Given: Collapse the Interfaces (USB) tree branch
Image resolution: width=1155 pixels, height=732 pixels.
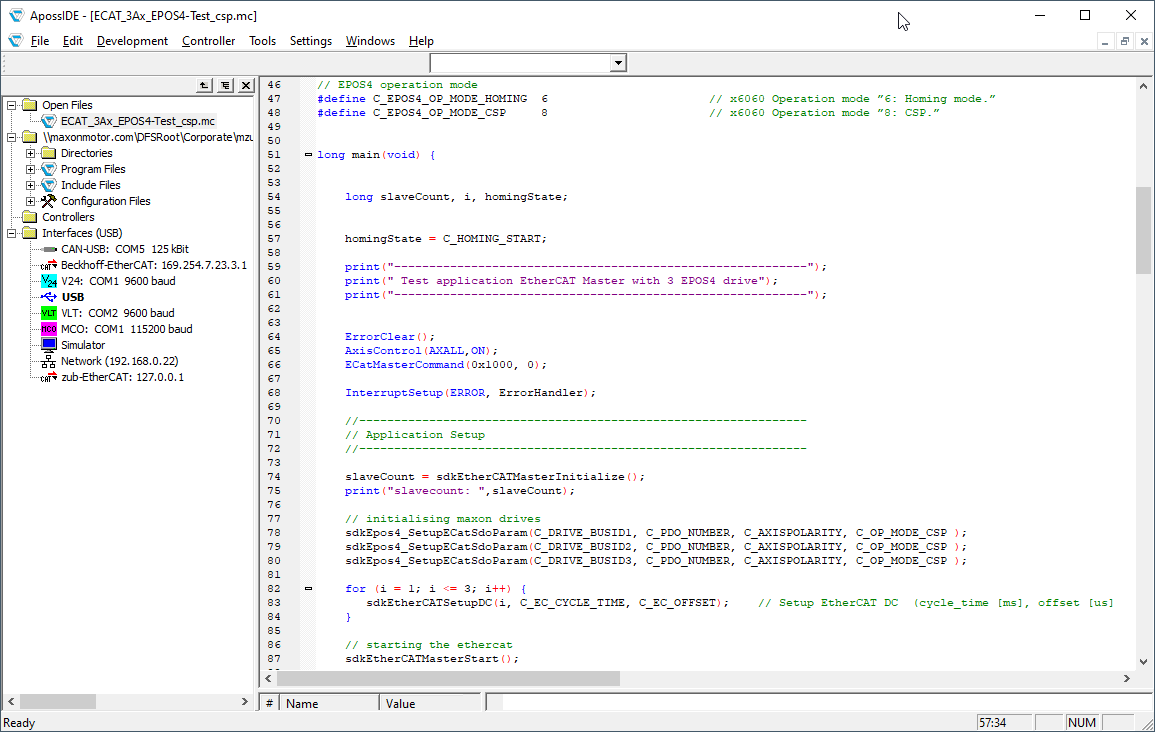Looking at the screenshot, I should (9, 232).
